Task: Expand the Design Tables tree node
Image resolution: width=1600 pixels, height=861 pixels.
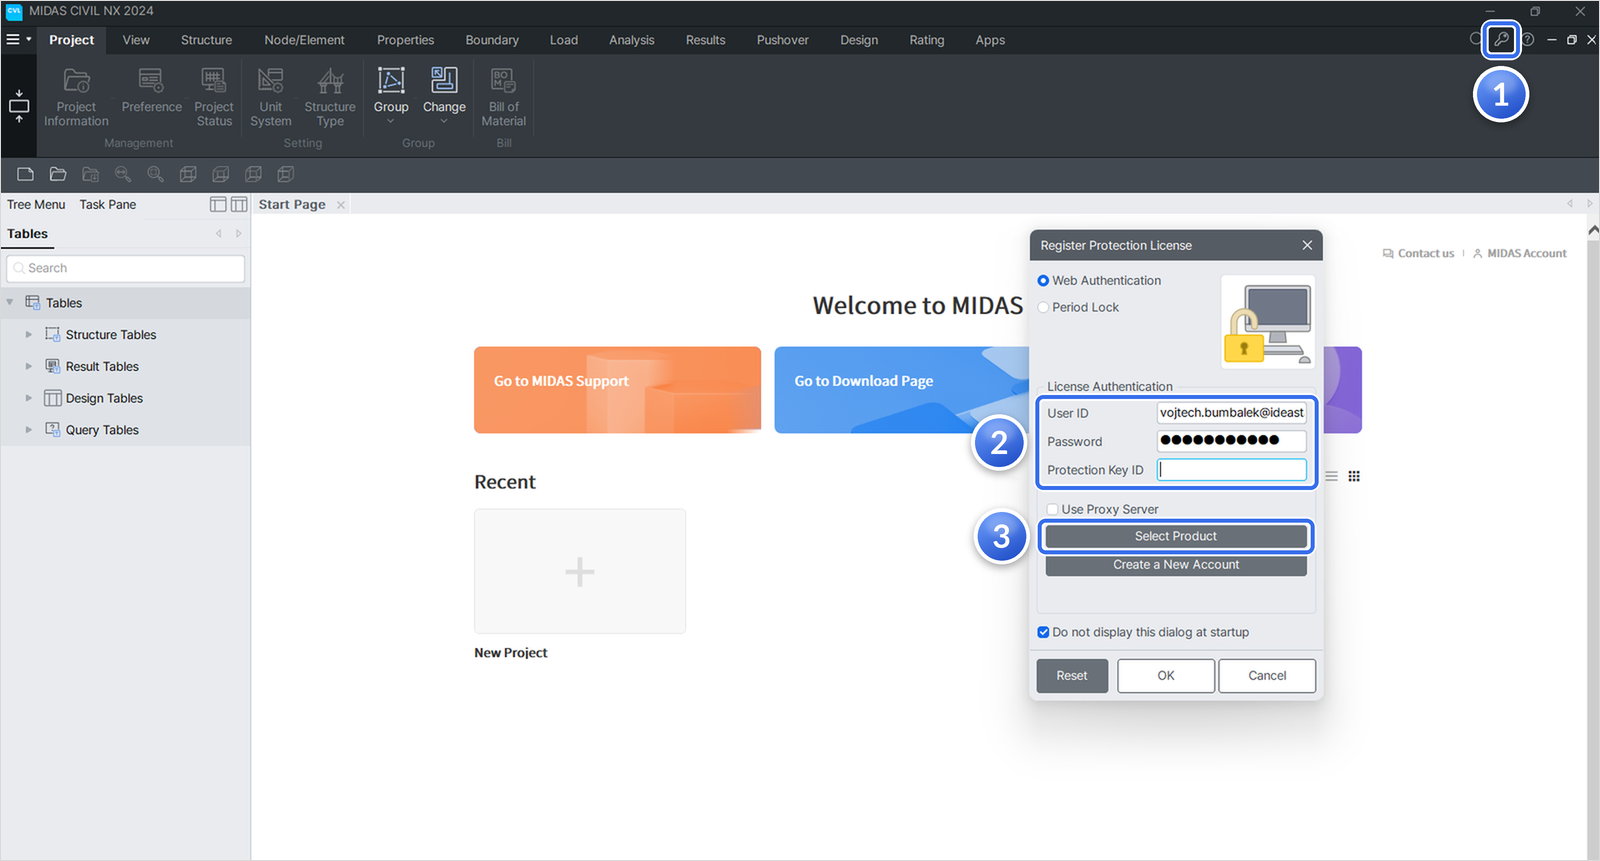Action: (29, 398)
